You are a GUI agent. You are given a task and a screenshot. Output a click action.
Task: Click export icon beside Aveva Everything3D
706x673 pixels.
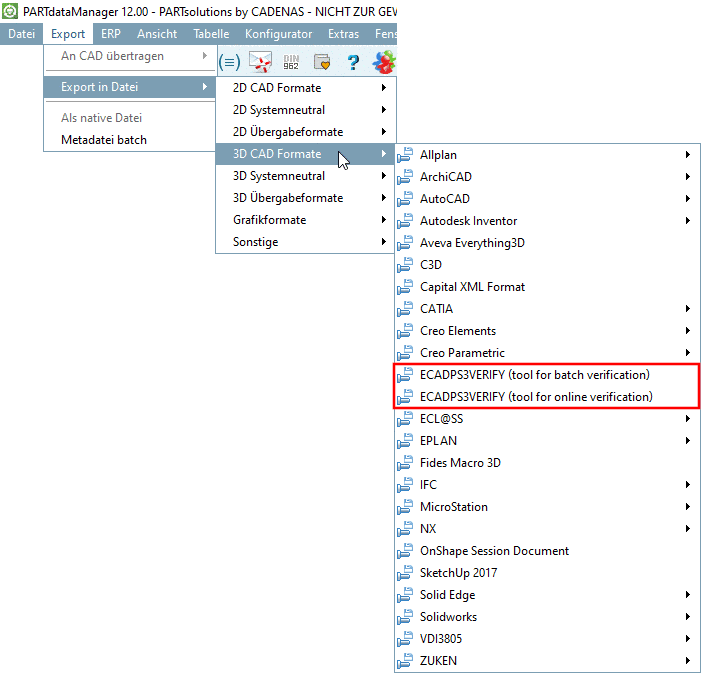pos(405,243)
